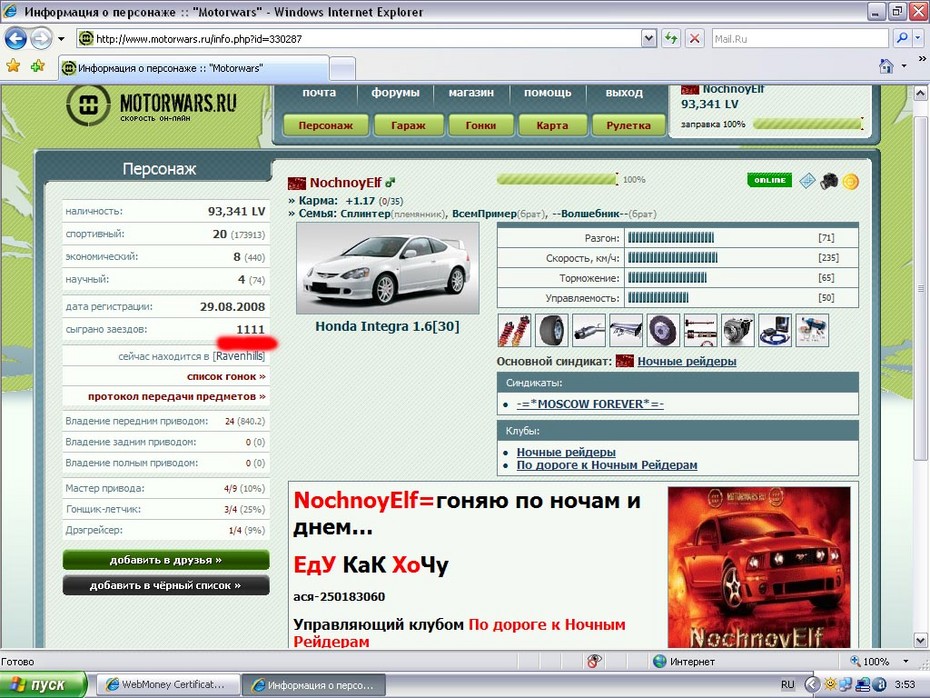
Task: Click the tire part icon
Action: pos(552,330)
